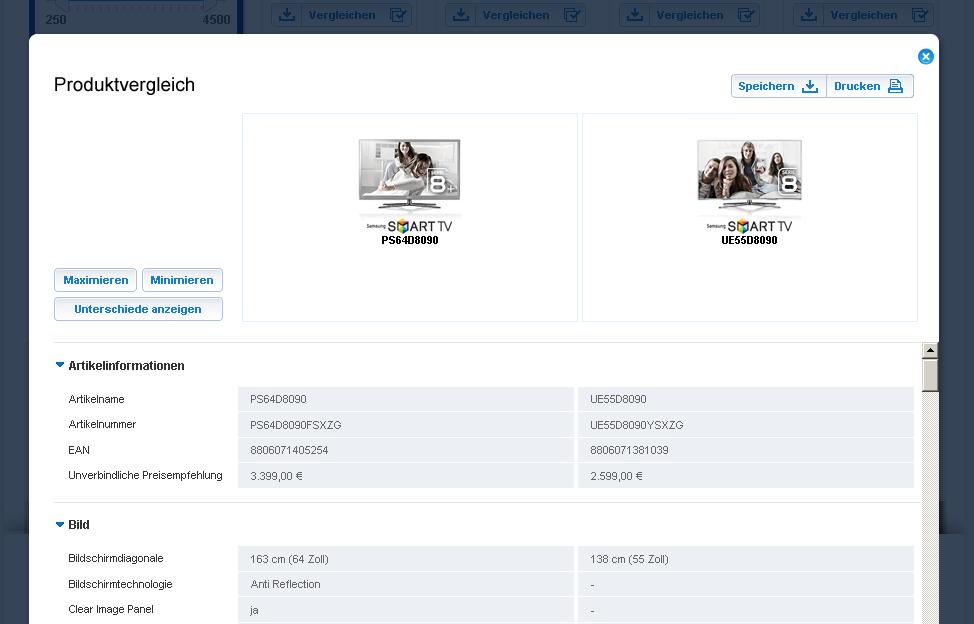Click download icon before second background Vergleichen
Image resolution: width=974 pixels, height=624 pixels.
(461, 14)
